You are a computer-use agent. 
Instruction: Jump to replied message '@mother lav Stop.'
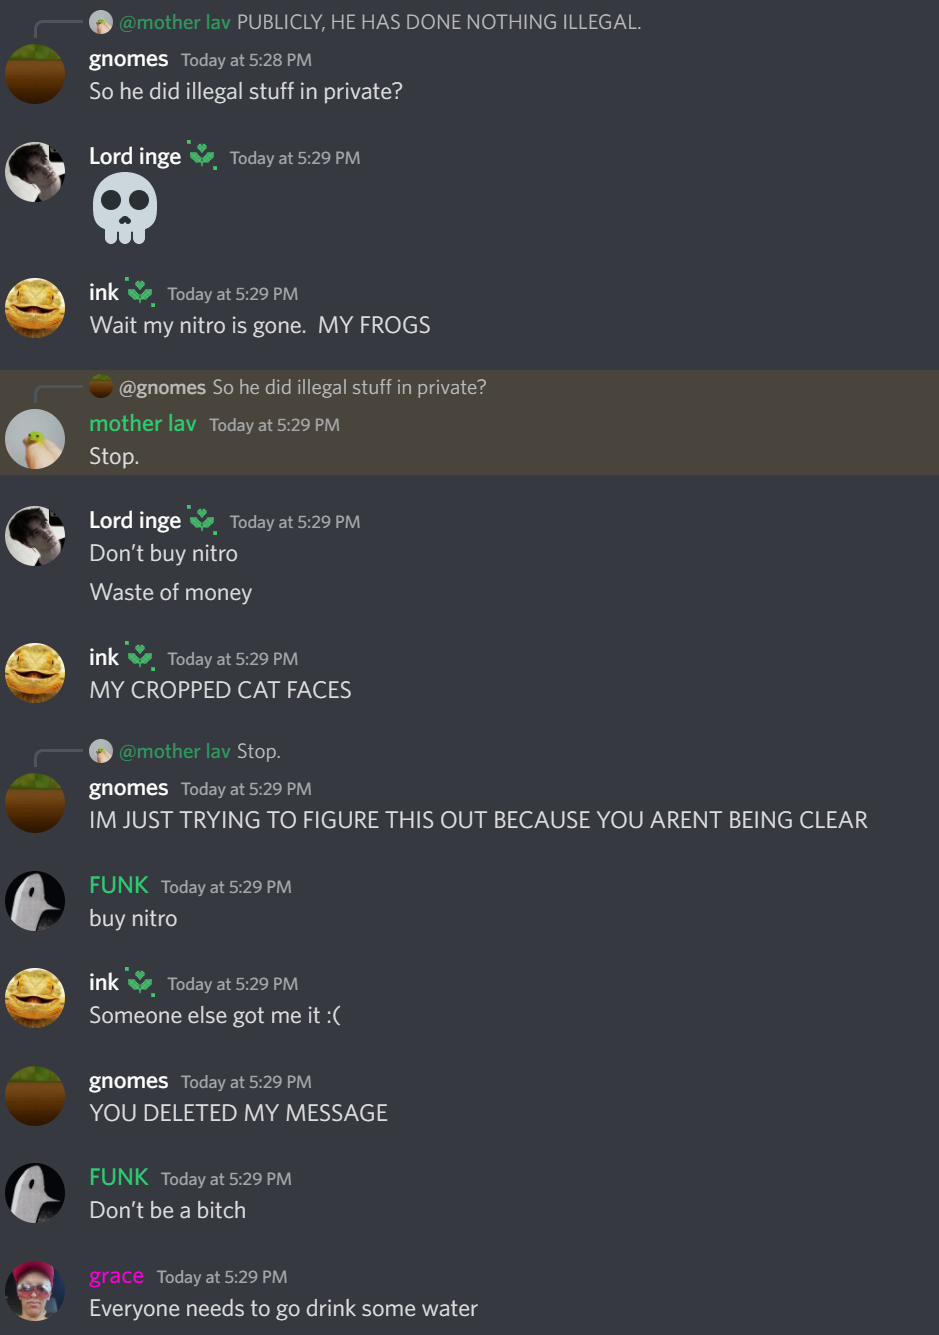pyautogui.click(x=199, y=751)
